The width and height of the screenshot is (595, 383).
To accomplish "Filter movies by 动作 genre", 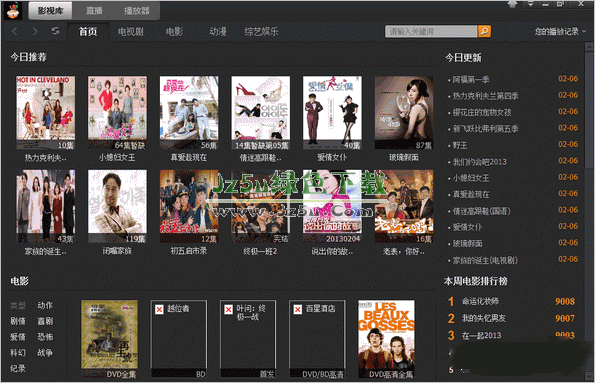I will [45, 305].
